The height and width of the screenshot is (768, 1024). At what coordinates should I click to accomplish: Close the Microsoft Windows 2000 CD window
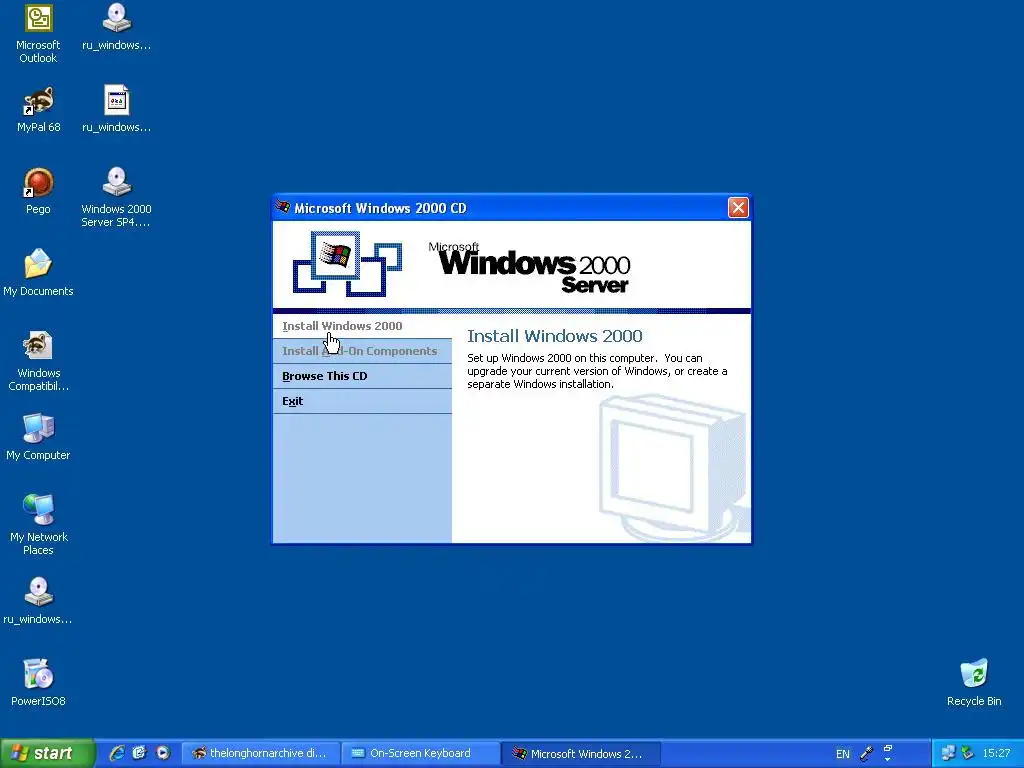pyautogui.click(x=738, y=208)
